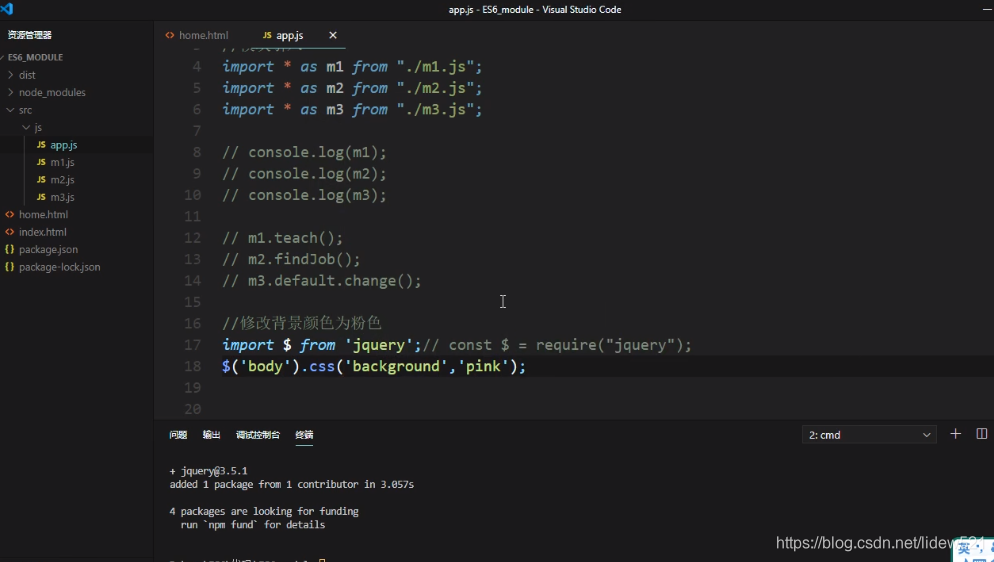Expand the node_modules folder
The height and width of the screenshot is (562, 994).
tap(52, 93)
